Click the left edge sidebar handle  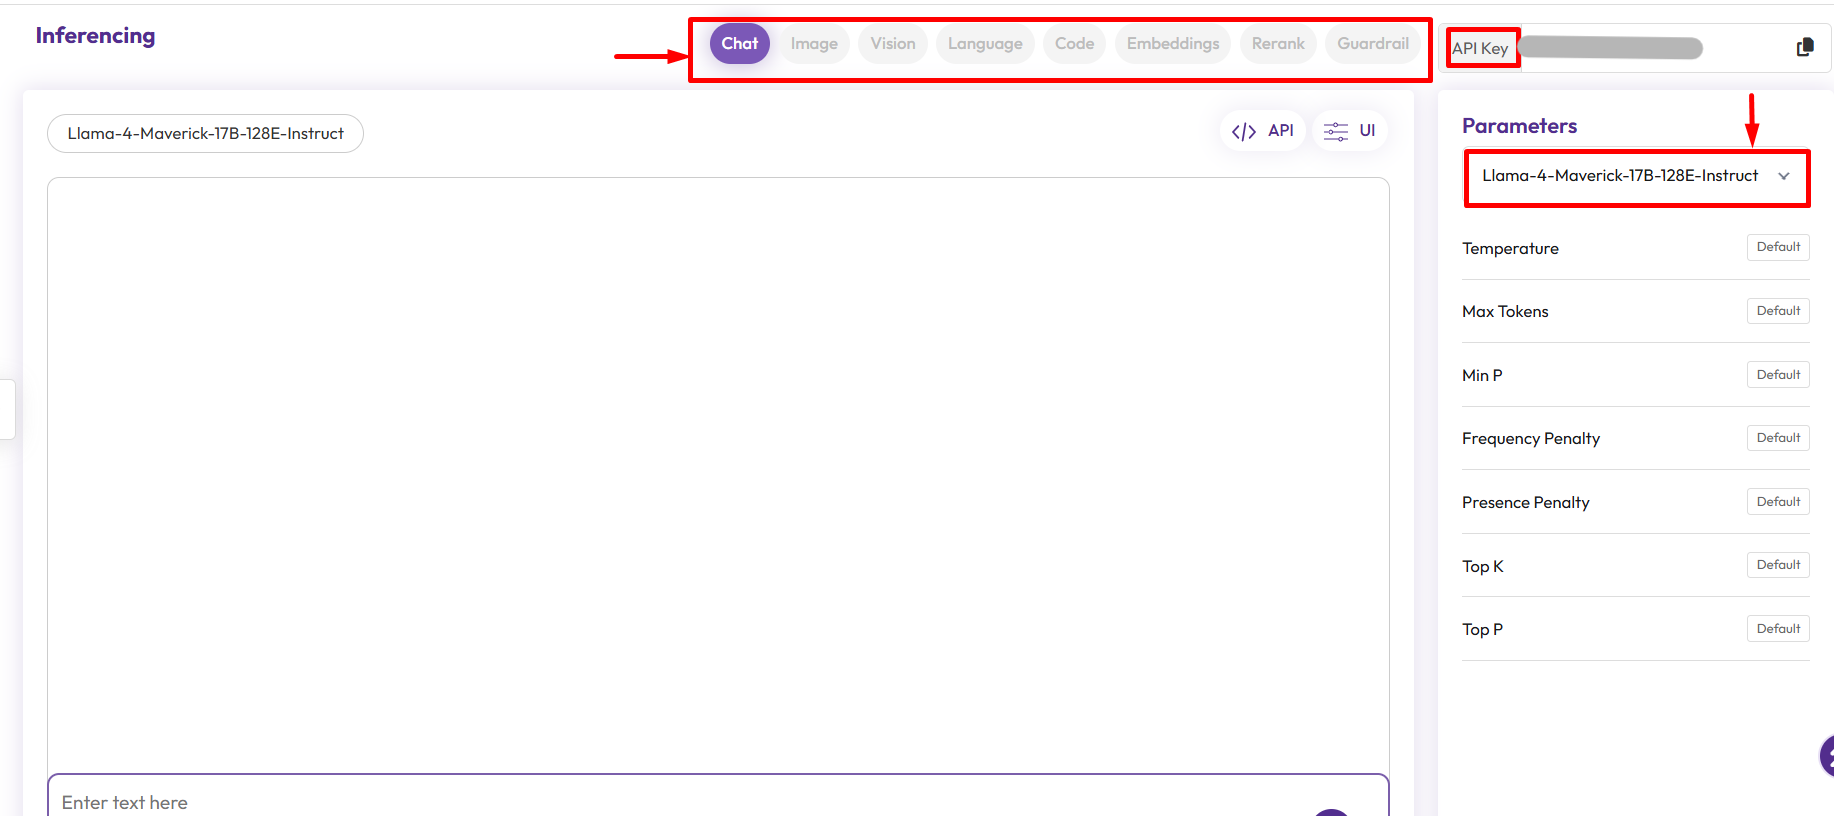click(x=7, y=409)
